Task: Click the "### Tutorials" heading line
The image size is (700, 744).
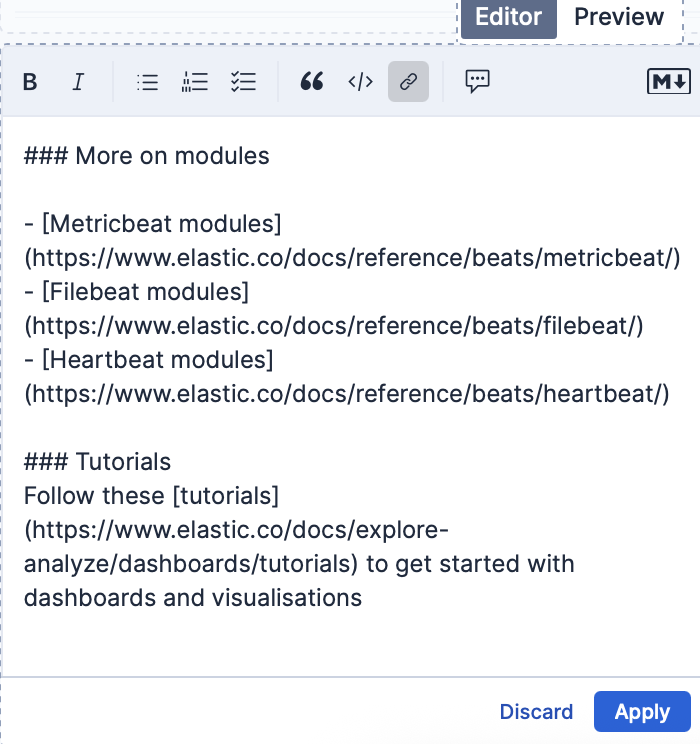Action: point(98,462)
